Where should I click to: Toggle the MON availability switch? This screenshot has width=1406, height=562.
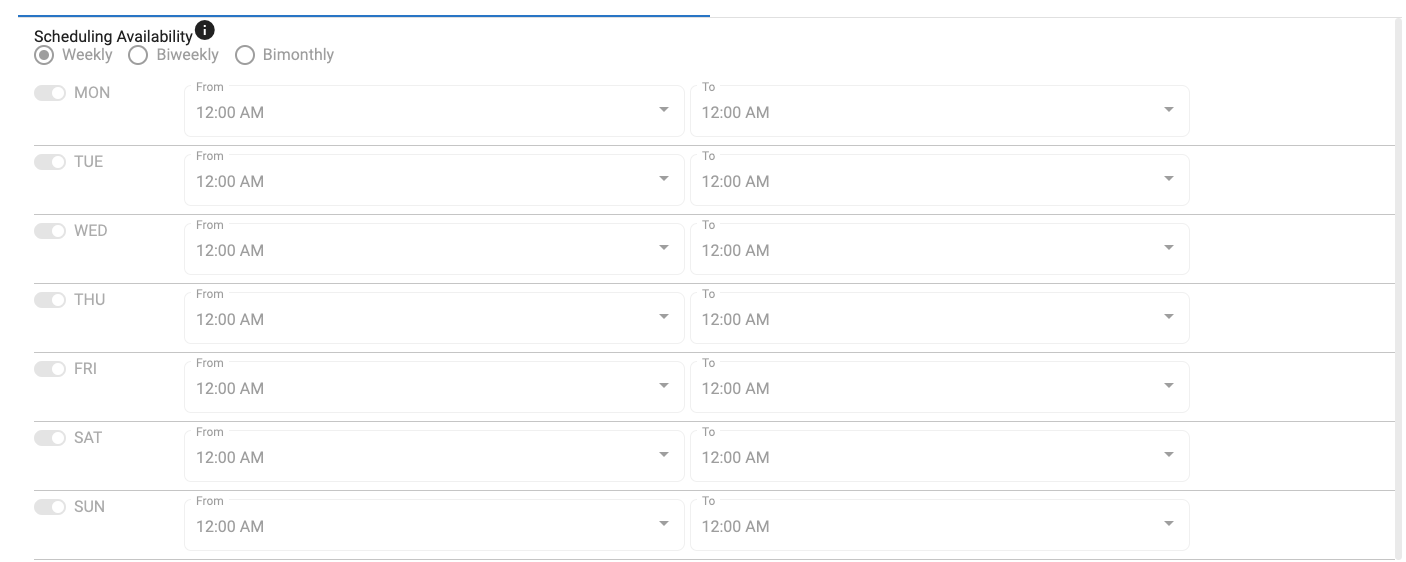coord(49,93)
